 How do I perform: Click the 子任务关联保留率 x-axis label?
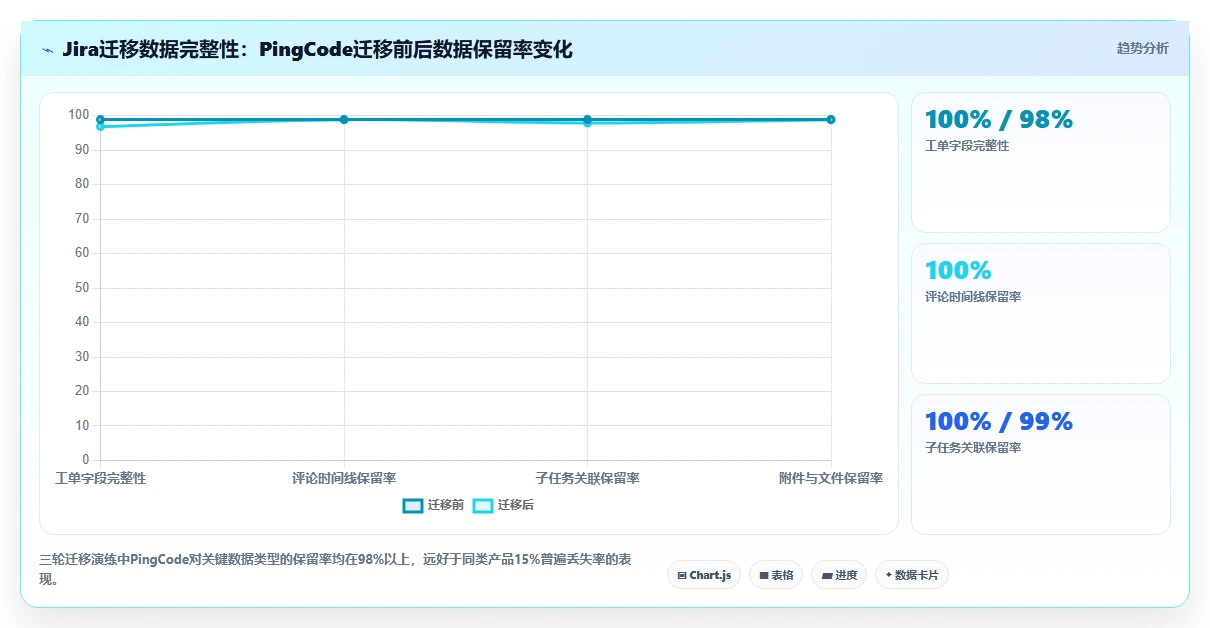click(x=587, y=478)
